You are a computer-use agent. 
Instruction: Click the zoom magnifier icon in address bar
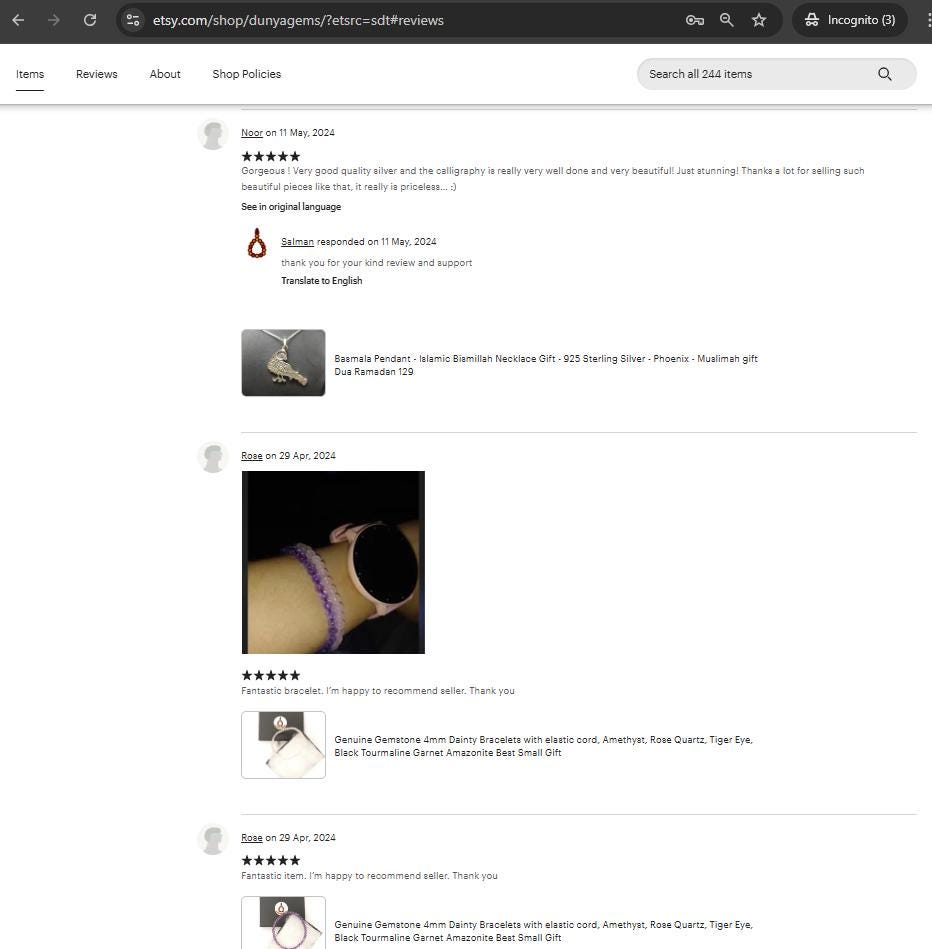(726, 20)
